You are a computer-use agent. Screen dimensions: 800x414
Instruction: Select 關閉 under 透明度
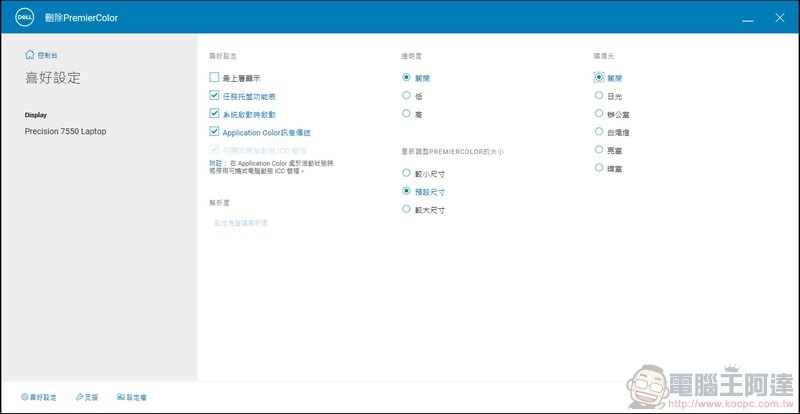pos(406,78)
